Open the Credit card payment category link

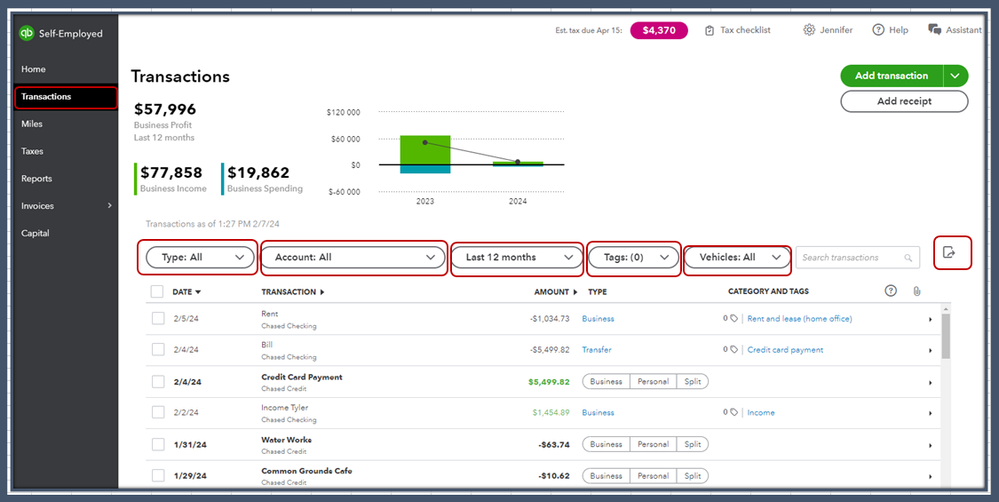pos(785,350)
